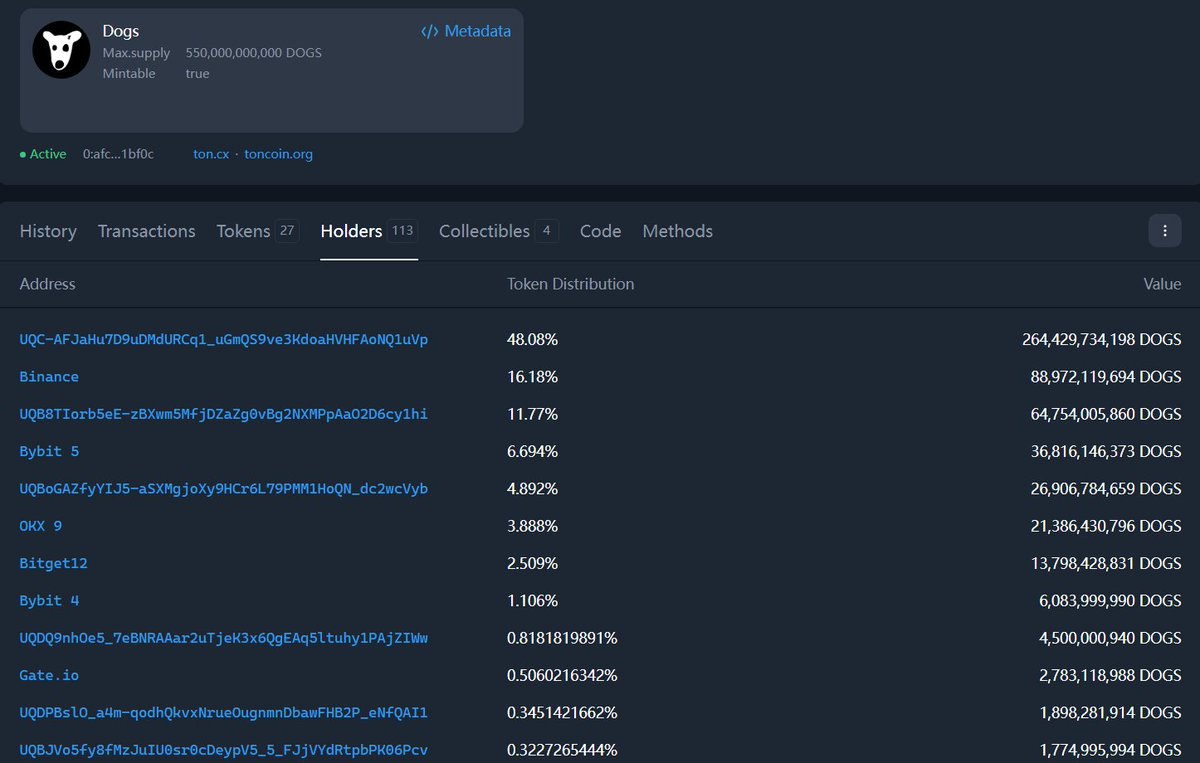Select the top holder address UQC-AFJaHu7D9uDMdURCq1
The width and height of the screenshot is (1200, 763).
pos(222,339)
